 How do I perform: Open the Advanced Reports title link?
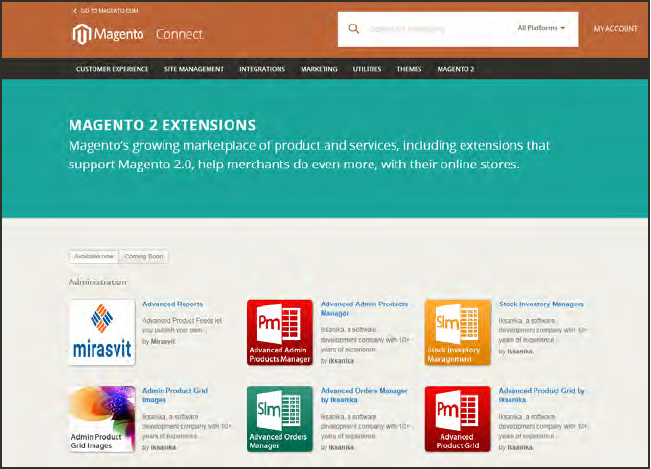tap(173, 304)
